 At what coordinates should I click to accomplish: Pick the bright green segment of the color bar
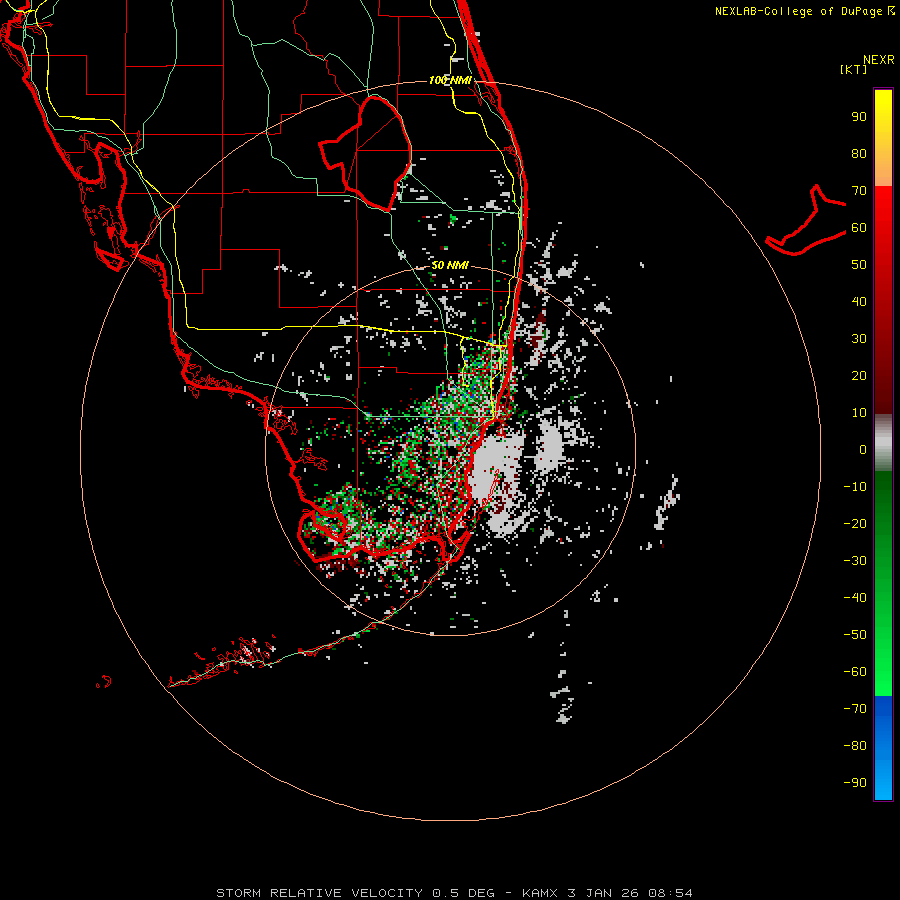tap(883, 660)
